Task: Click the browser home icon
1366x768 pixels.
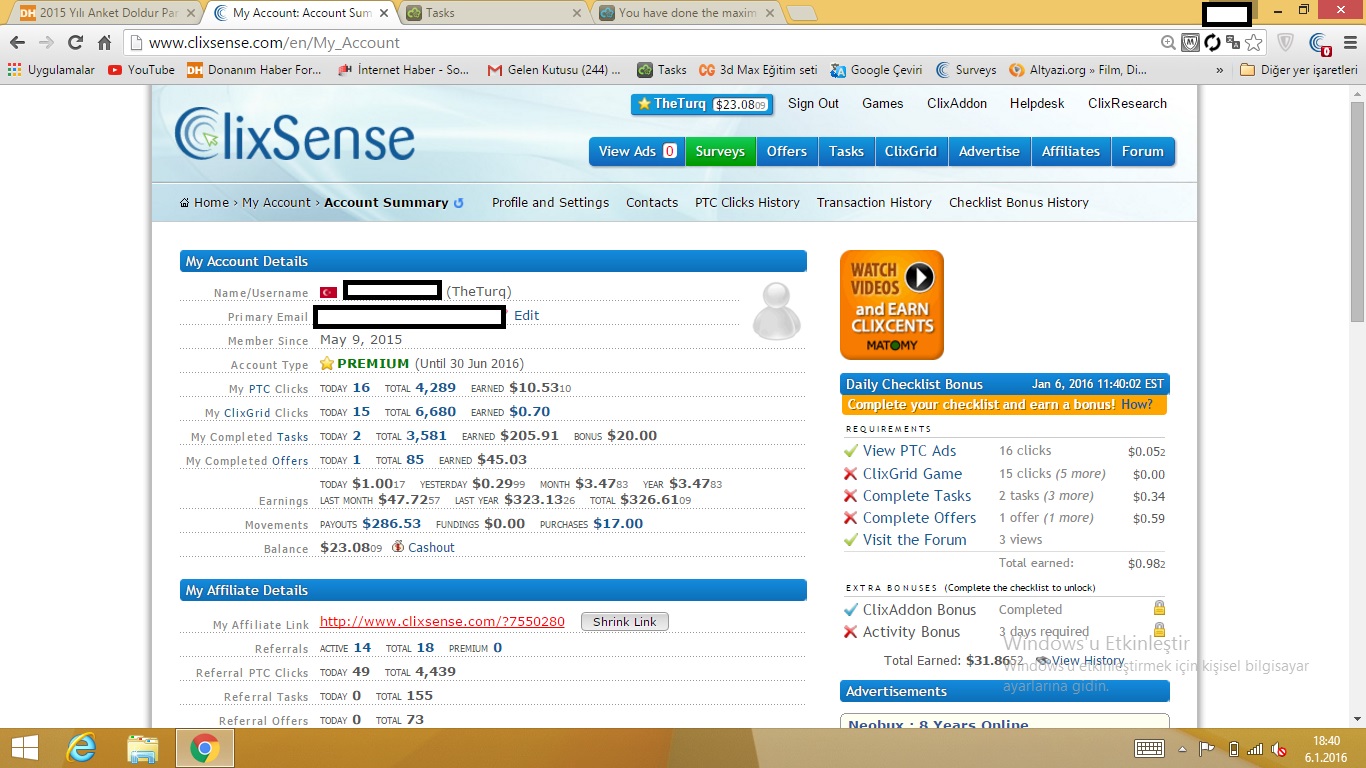Action: tap(104, 43)
